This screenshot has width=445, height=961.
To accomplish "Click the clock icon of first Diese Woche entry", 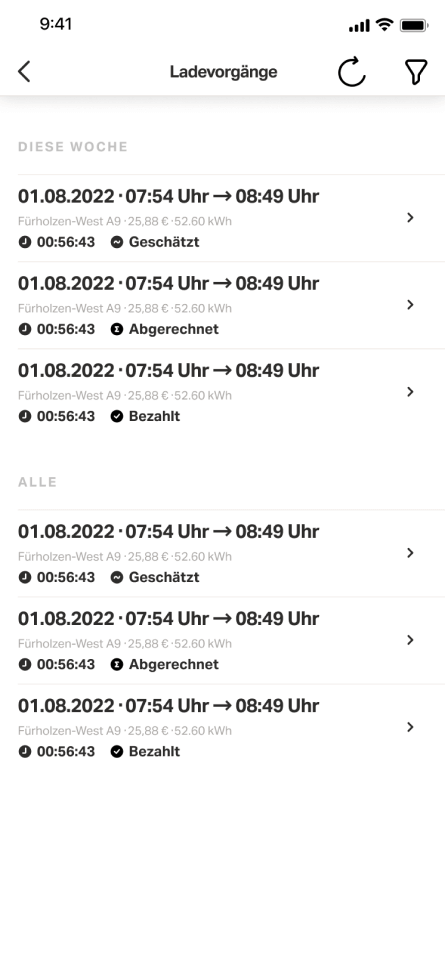I will click(x=25, y=242).
